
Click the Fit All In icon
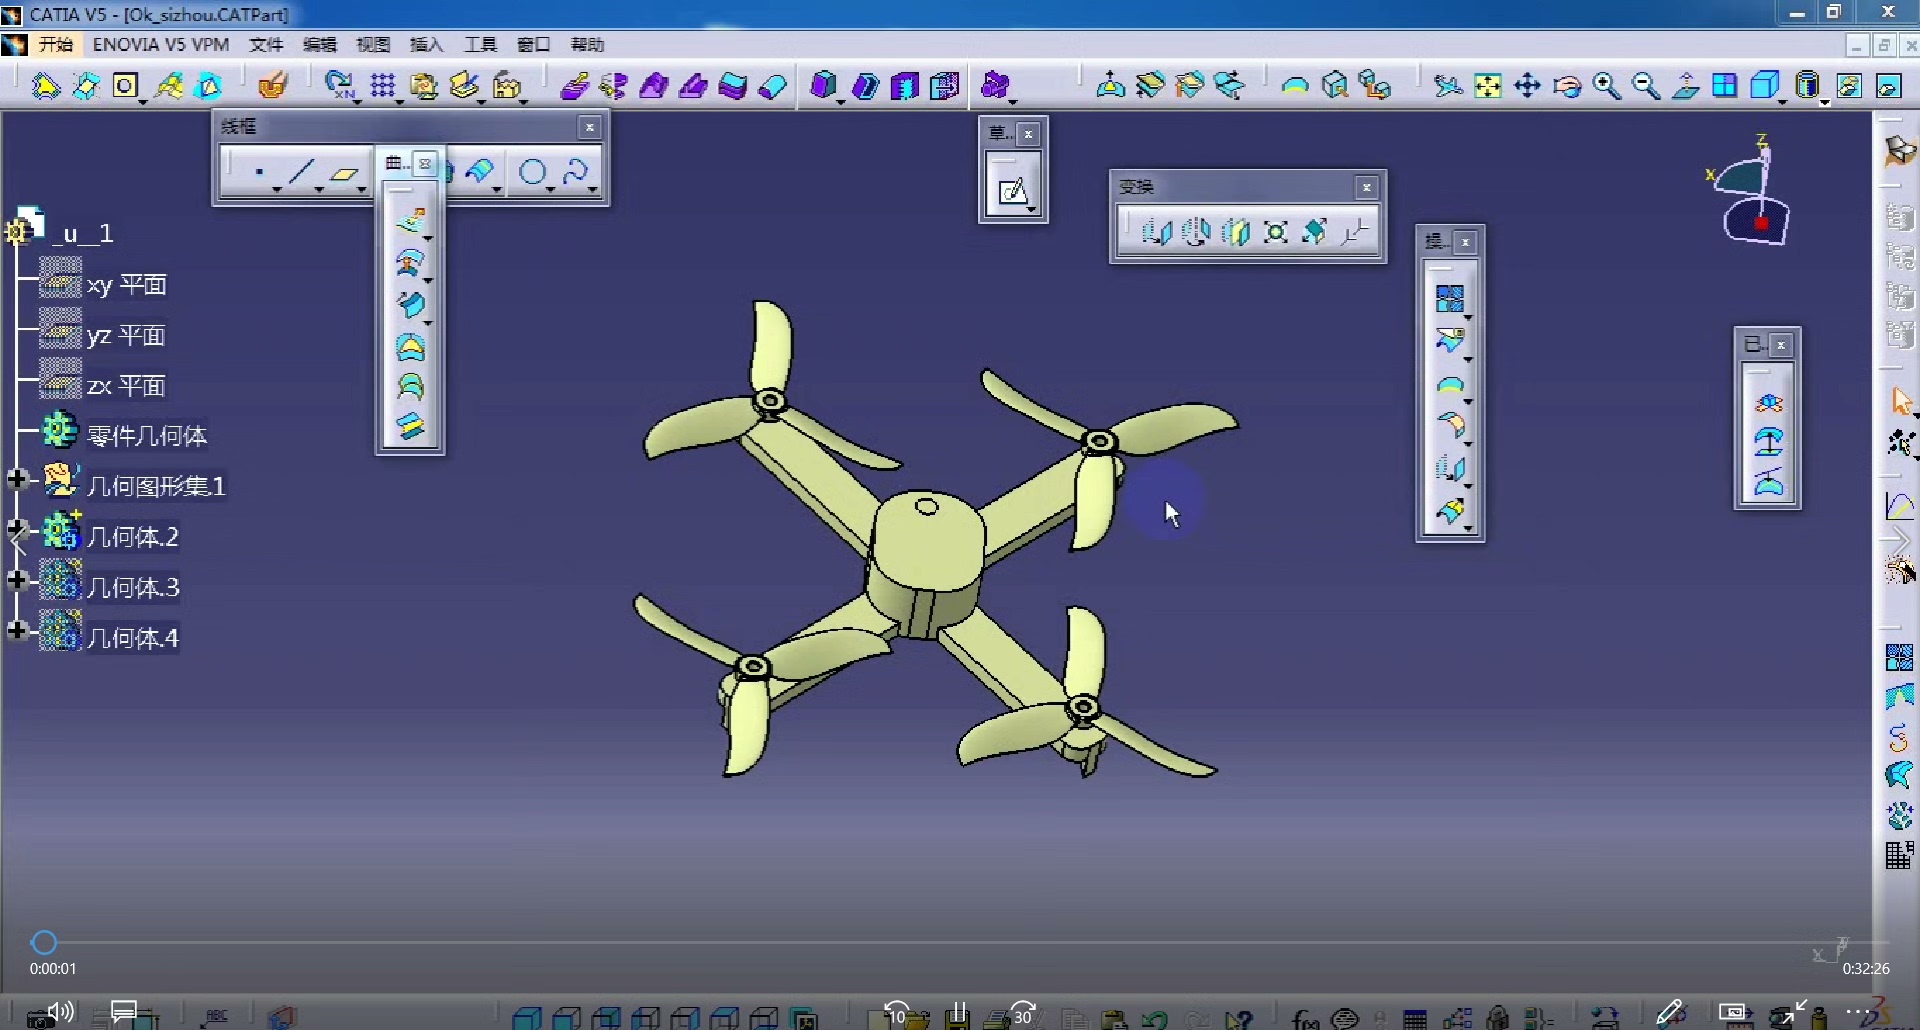click(1488, 86)
